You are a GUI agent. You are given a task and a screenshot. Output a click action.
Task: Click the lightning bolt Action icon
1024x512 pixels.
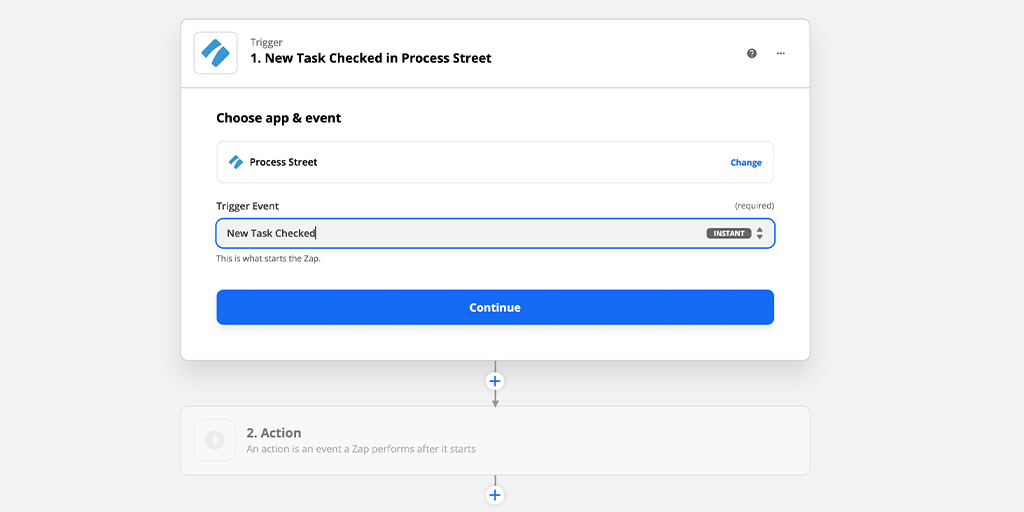click(x=214, y=440)
